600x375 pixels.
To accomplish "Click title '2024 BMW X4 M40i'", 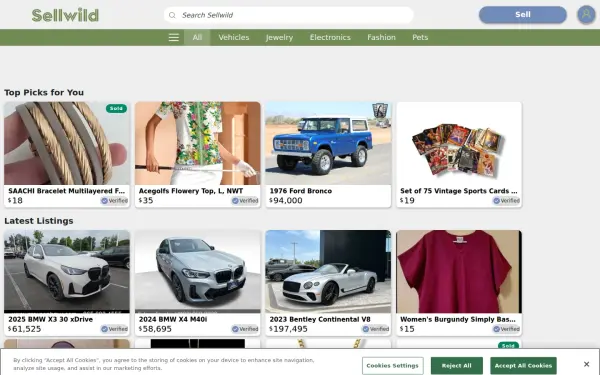I will tap(173, 320).
